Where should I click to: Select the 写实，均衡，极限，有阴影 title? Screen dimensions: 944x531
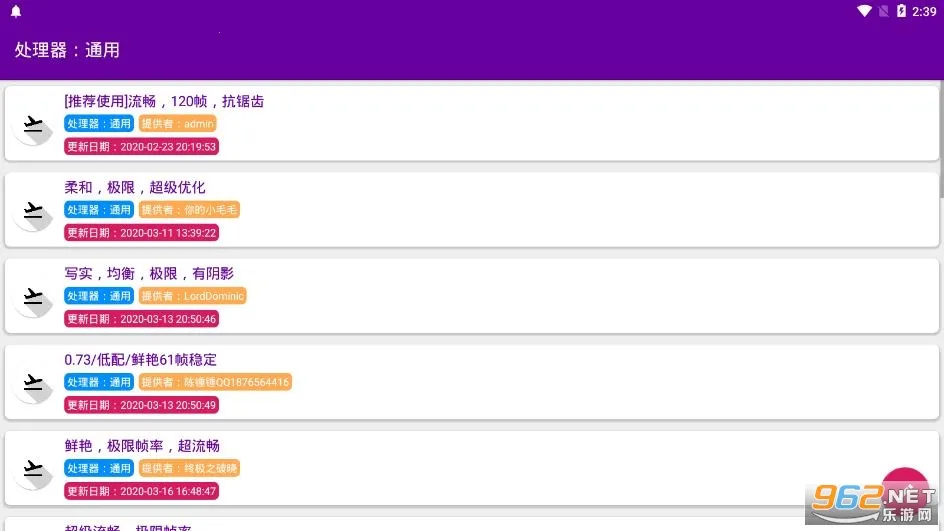[149, 273]
